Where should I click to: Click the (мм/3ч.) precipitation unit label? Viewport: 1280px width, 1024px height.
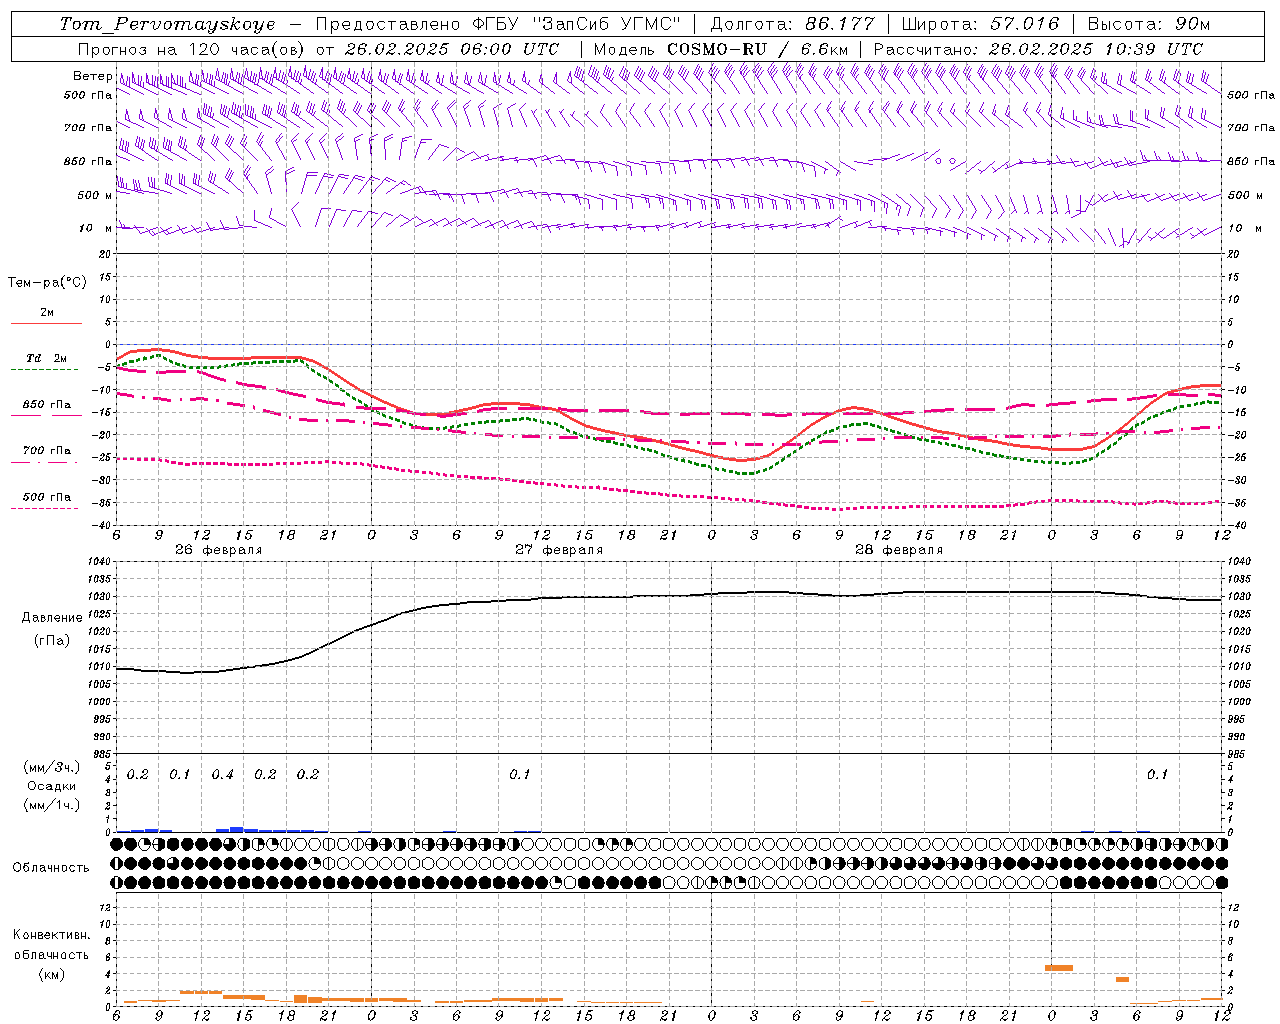point(52,767)
